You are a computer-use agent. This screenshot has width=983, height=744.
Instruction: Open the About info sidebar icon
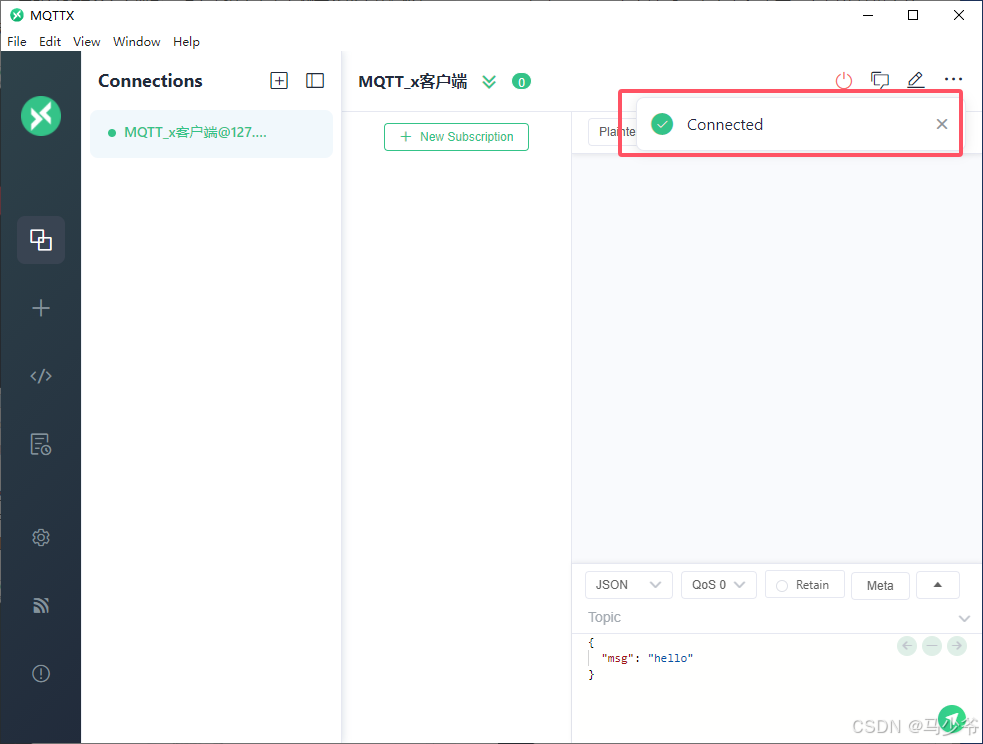pos(41,673)
